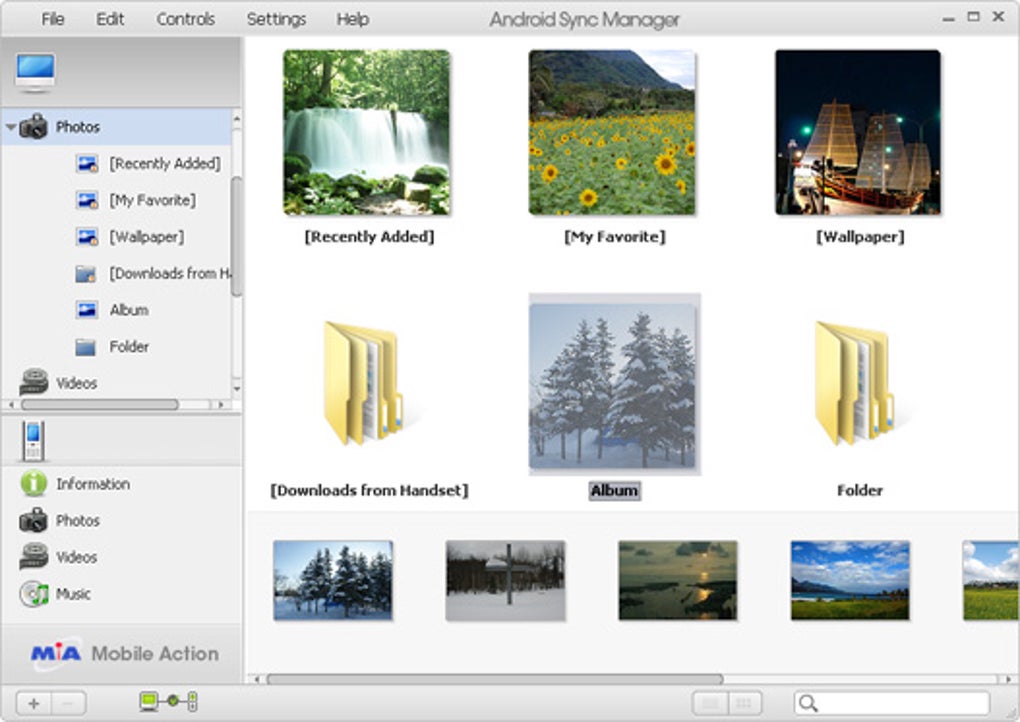Click the Music label under handset
The height and width of the screenshot is (722, 1020).
(73, 594)
